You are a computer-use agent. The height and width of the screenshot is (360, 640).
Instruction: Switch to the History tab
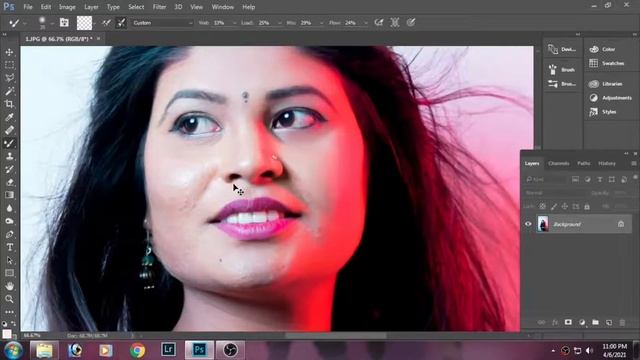pyautogui.click(x=607, y=163)
